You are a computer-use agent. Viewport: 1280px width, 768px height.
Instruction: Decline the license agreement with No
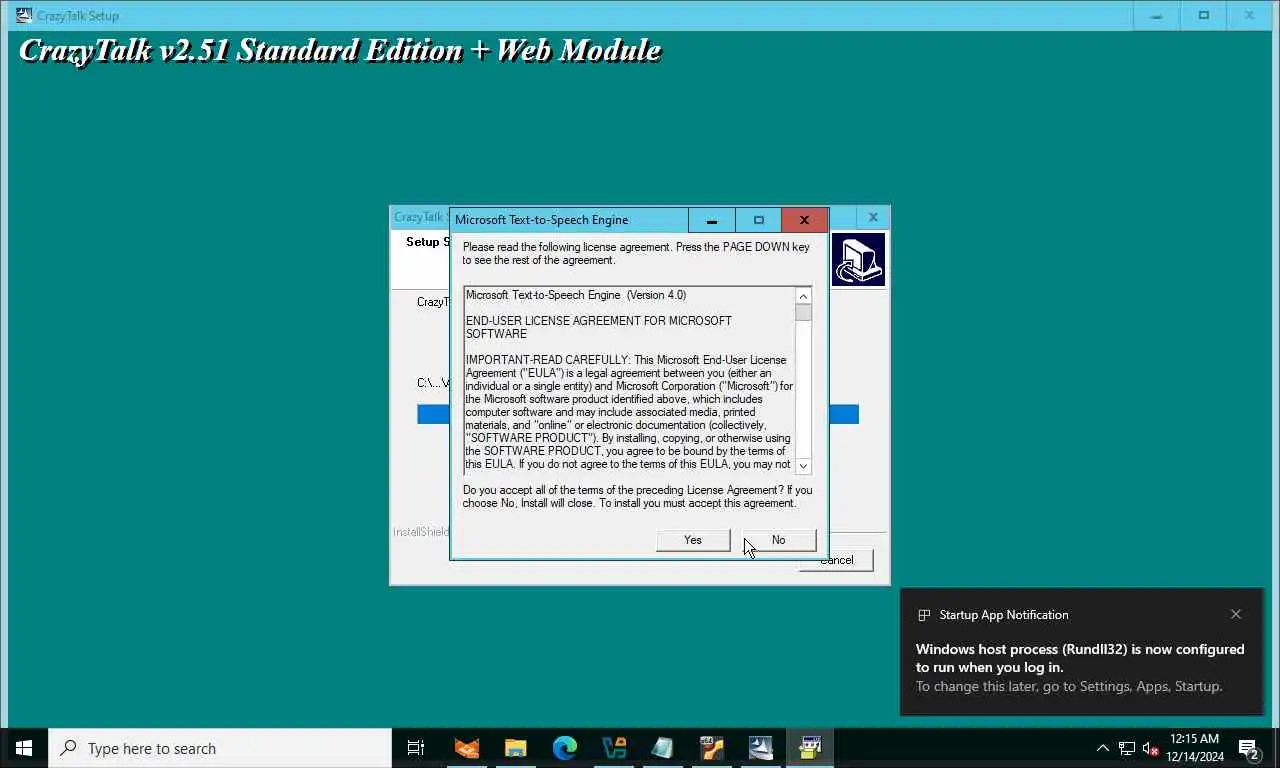click(779, 540)
